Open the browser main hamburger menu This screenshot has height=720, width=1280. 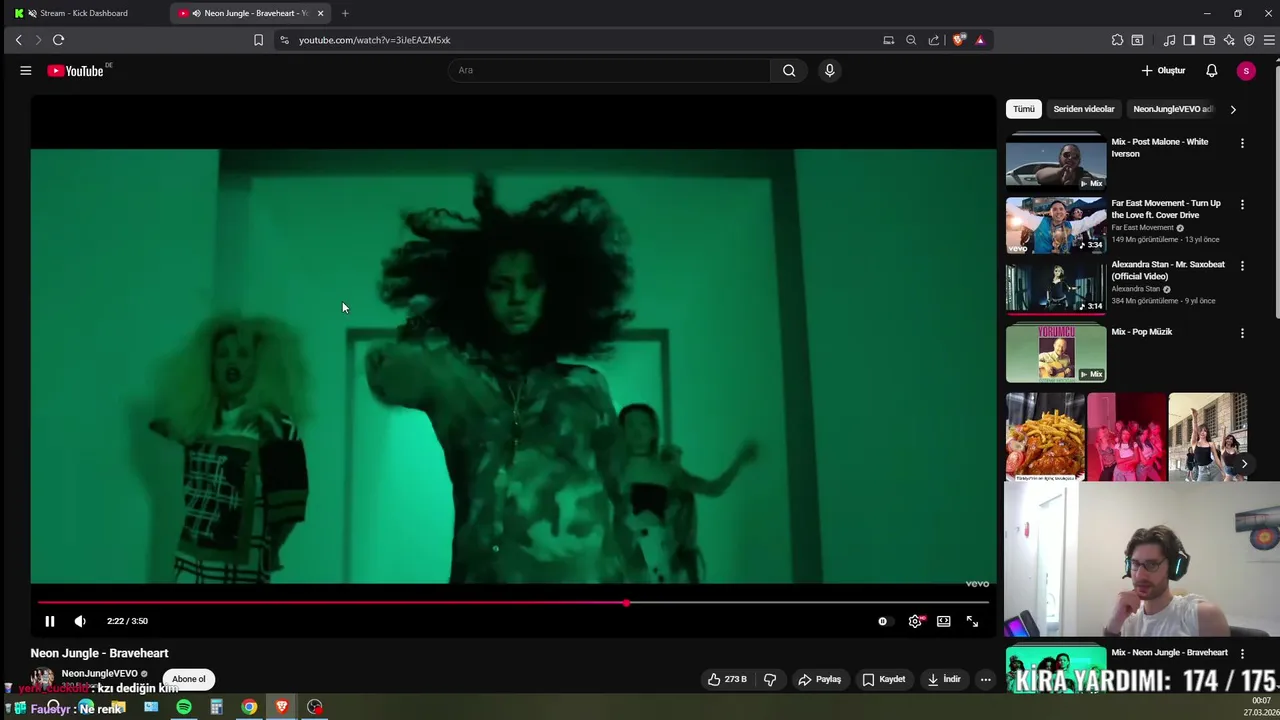tap(1269, 40)
